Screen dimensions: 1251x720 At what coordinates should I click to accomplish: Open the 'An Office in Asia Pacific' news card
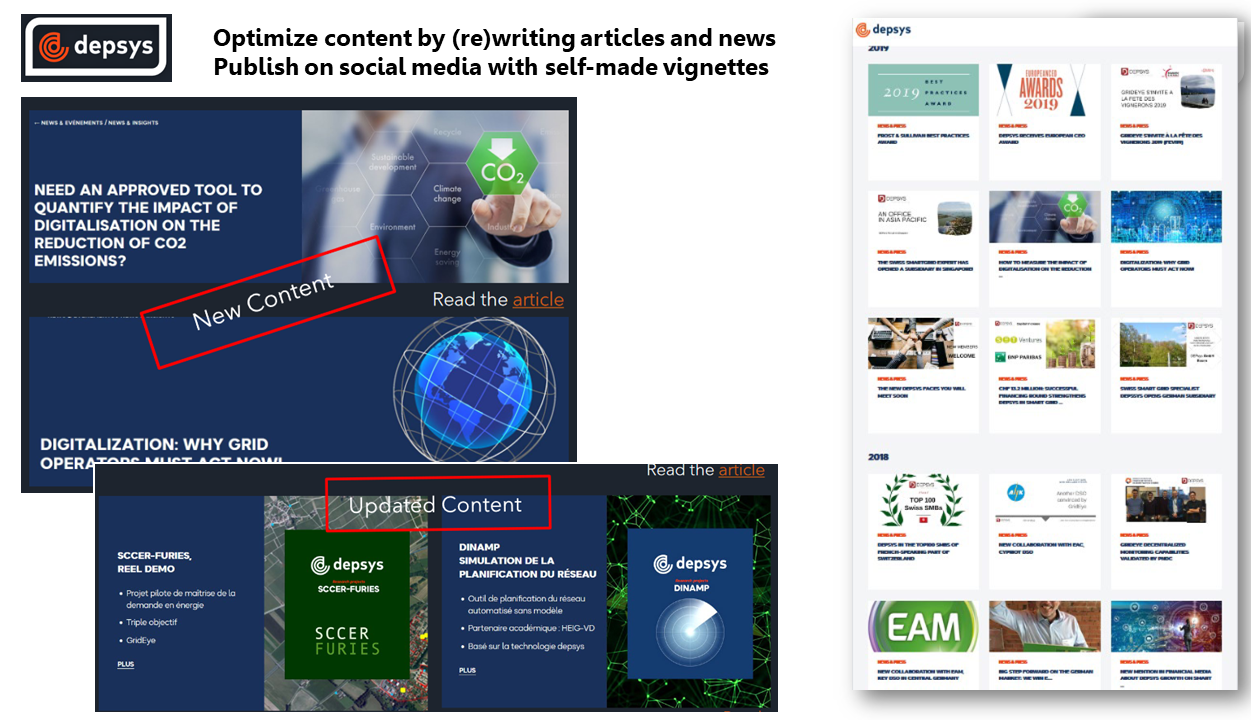(x=923, y=217)
